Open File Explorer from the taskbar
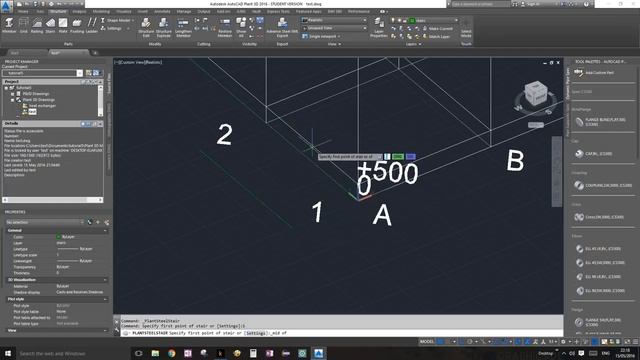640x360 pixels. coord(155,353)
